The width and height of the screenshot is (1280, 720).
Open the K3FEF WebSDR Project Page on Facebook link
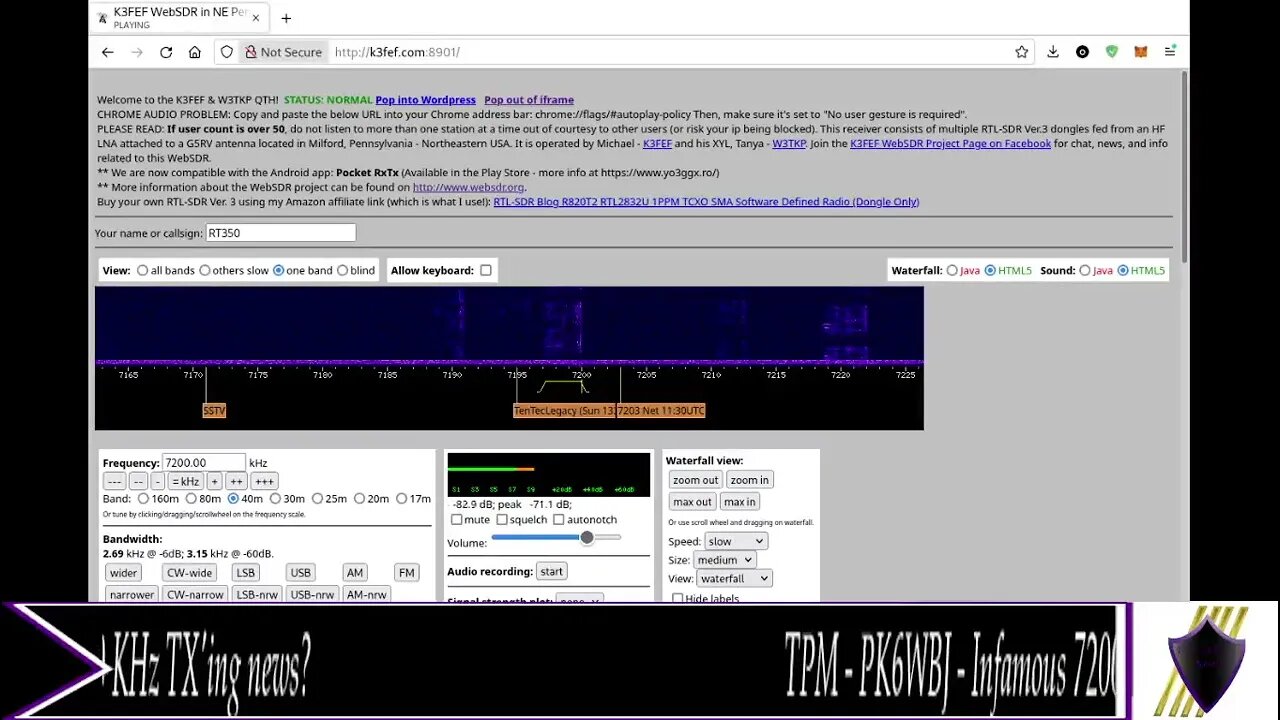tap(950, 144)
